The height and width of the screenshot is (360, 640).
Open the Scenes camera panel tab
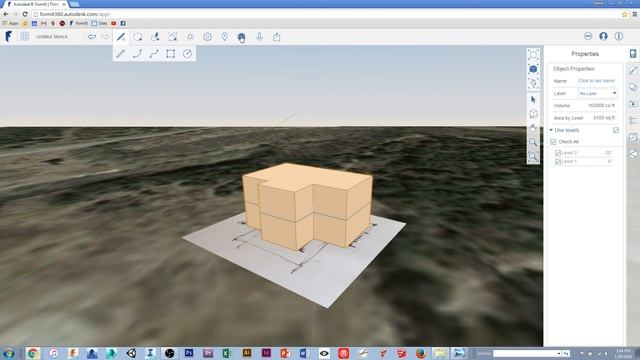click(633, 104)
